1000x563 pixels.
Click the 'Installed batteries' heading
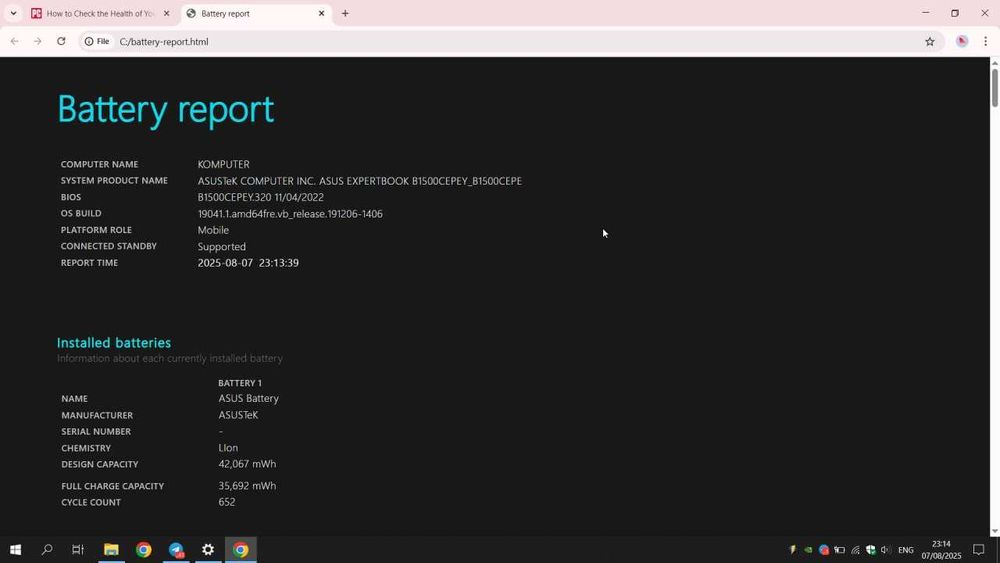pos(114,342)
